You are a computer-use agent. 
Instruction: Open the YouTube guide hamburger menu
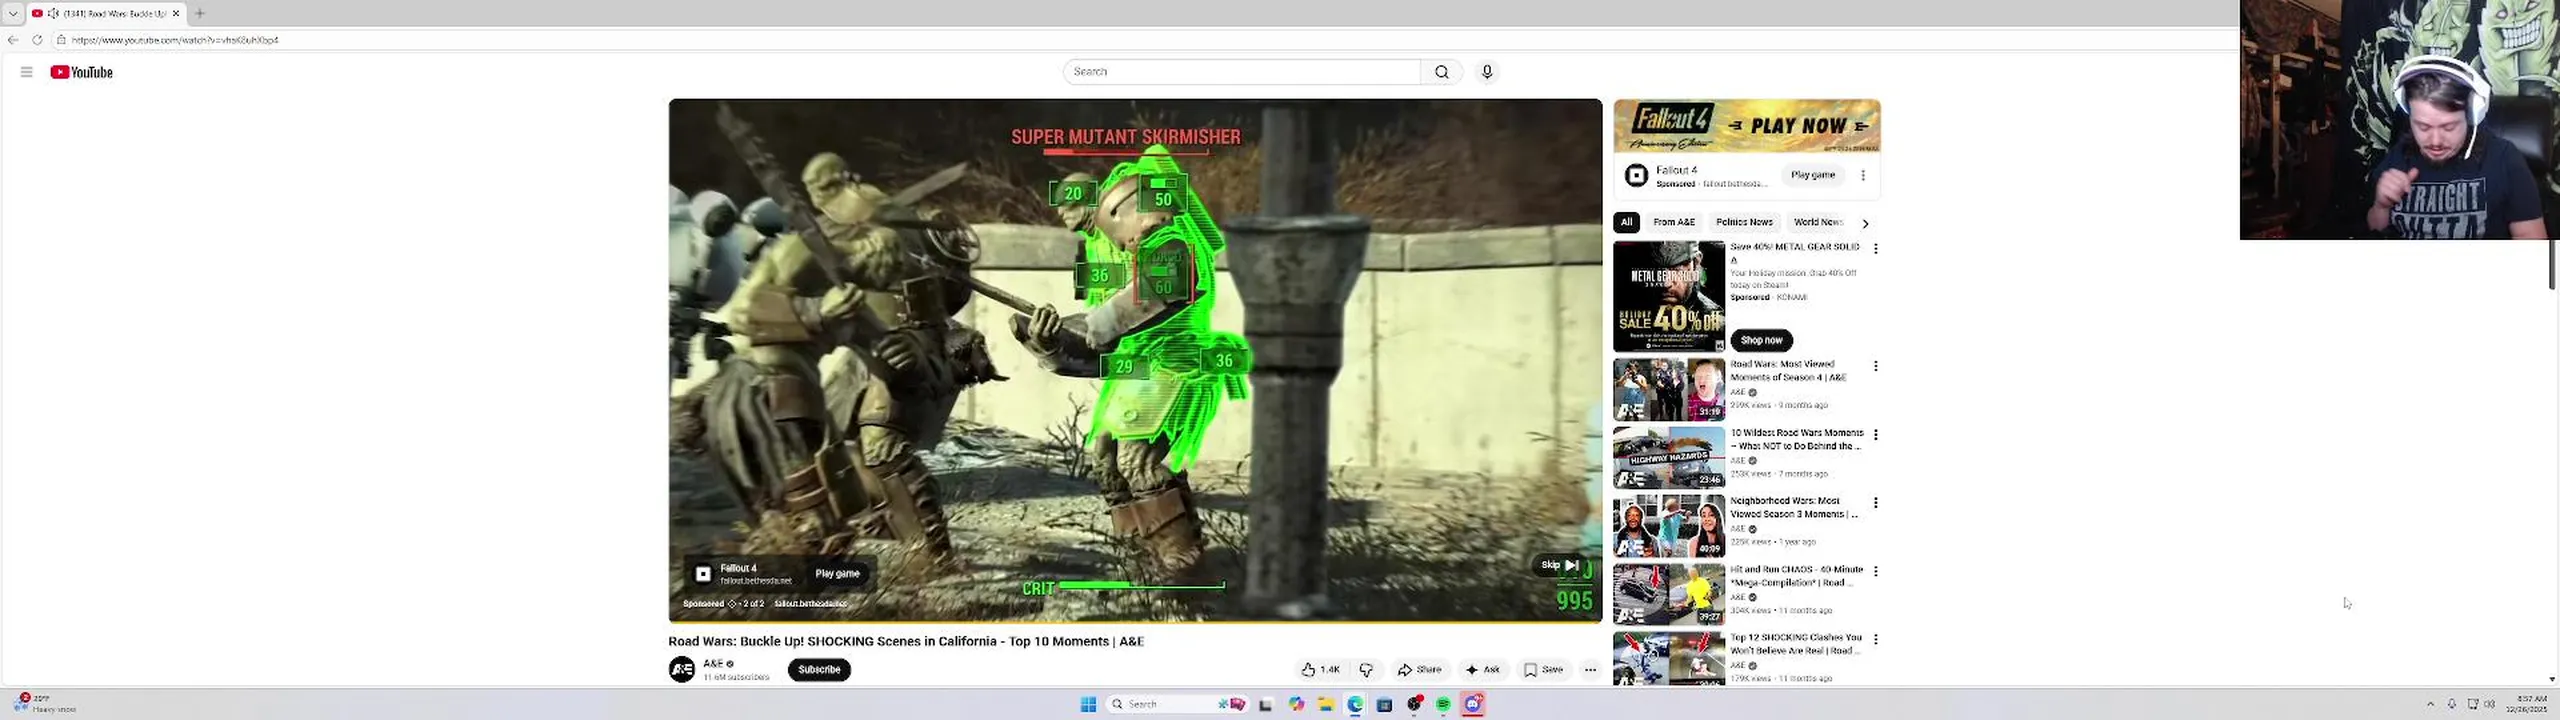pos(26,72)
